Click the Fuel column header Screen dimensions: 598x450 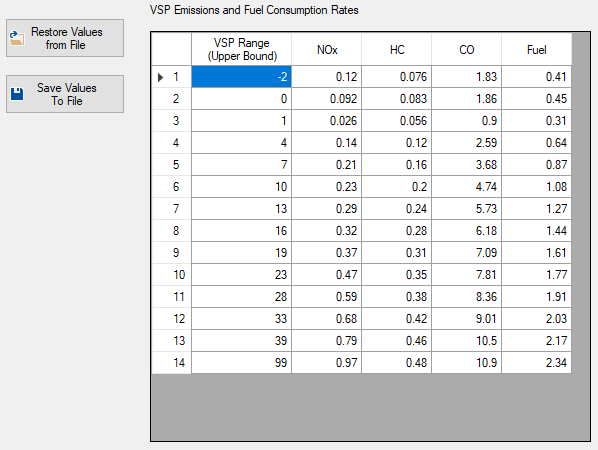[537, 49]
